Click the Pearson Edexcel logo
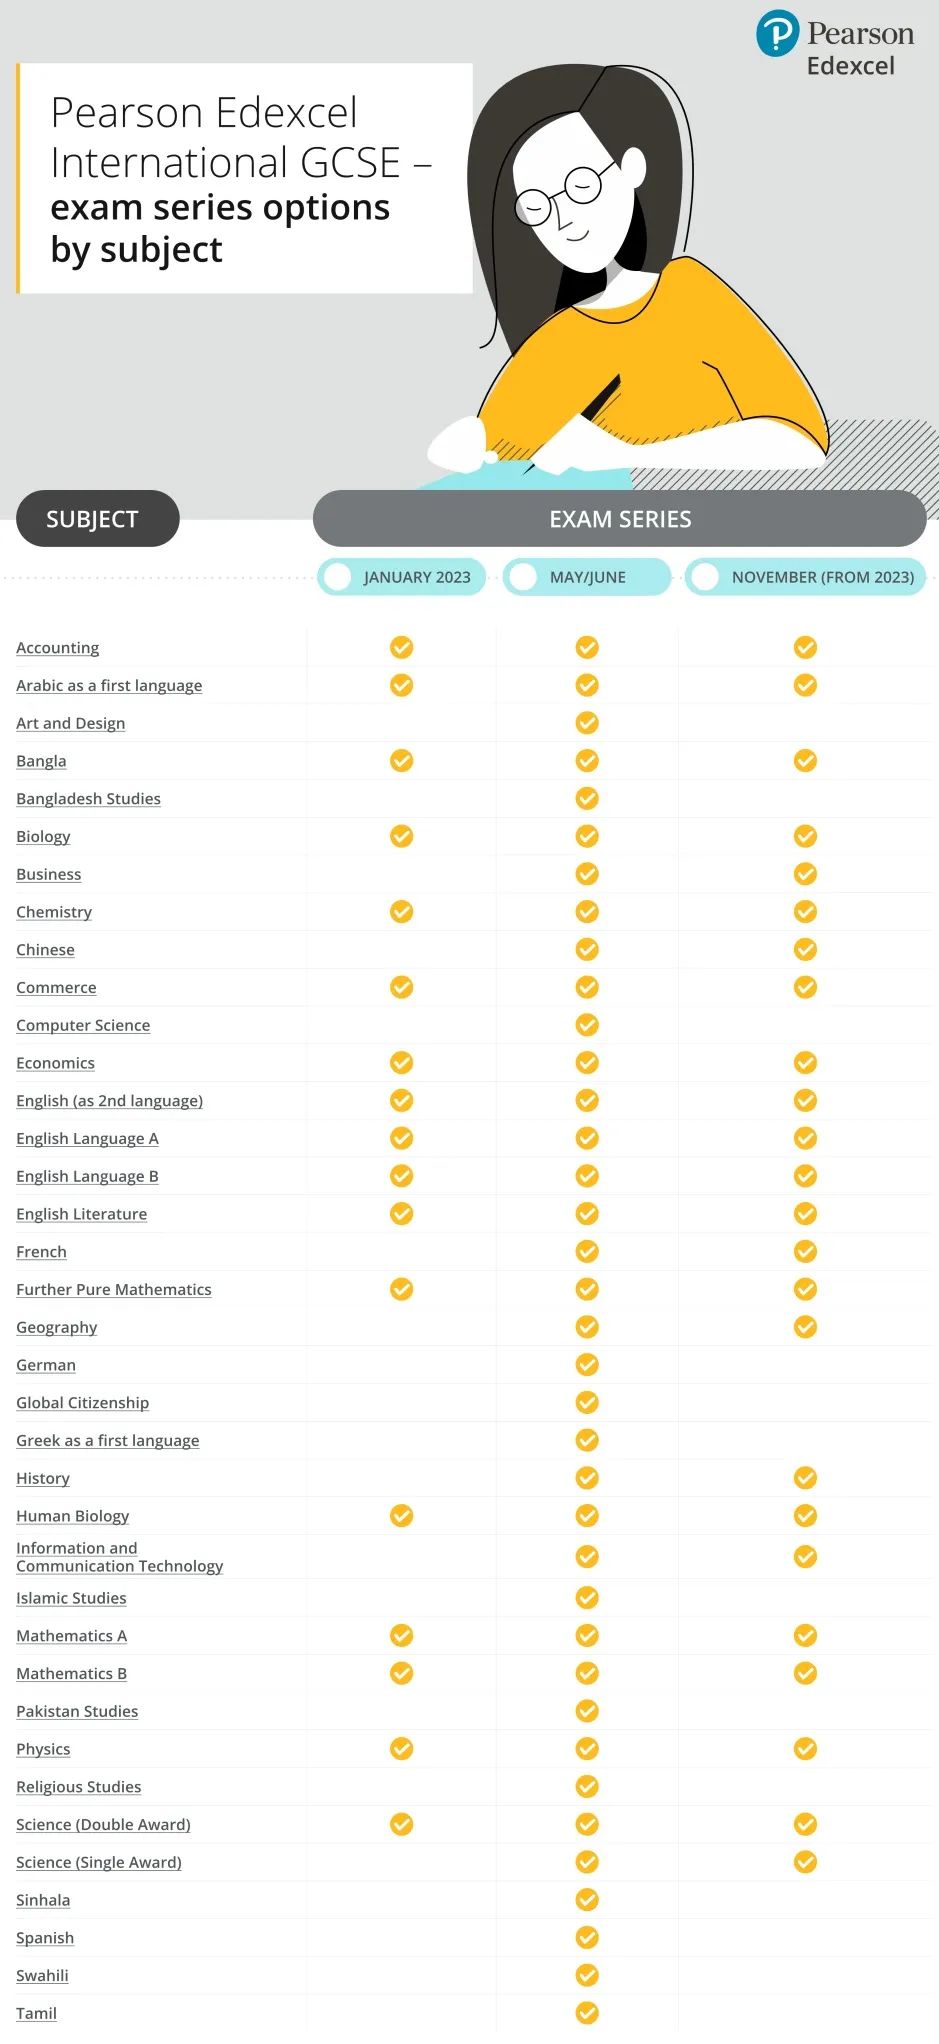The image size is (939, 2044). 835,44
